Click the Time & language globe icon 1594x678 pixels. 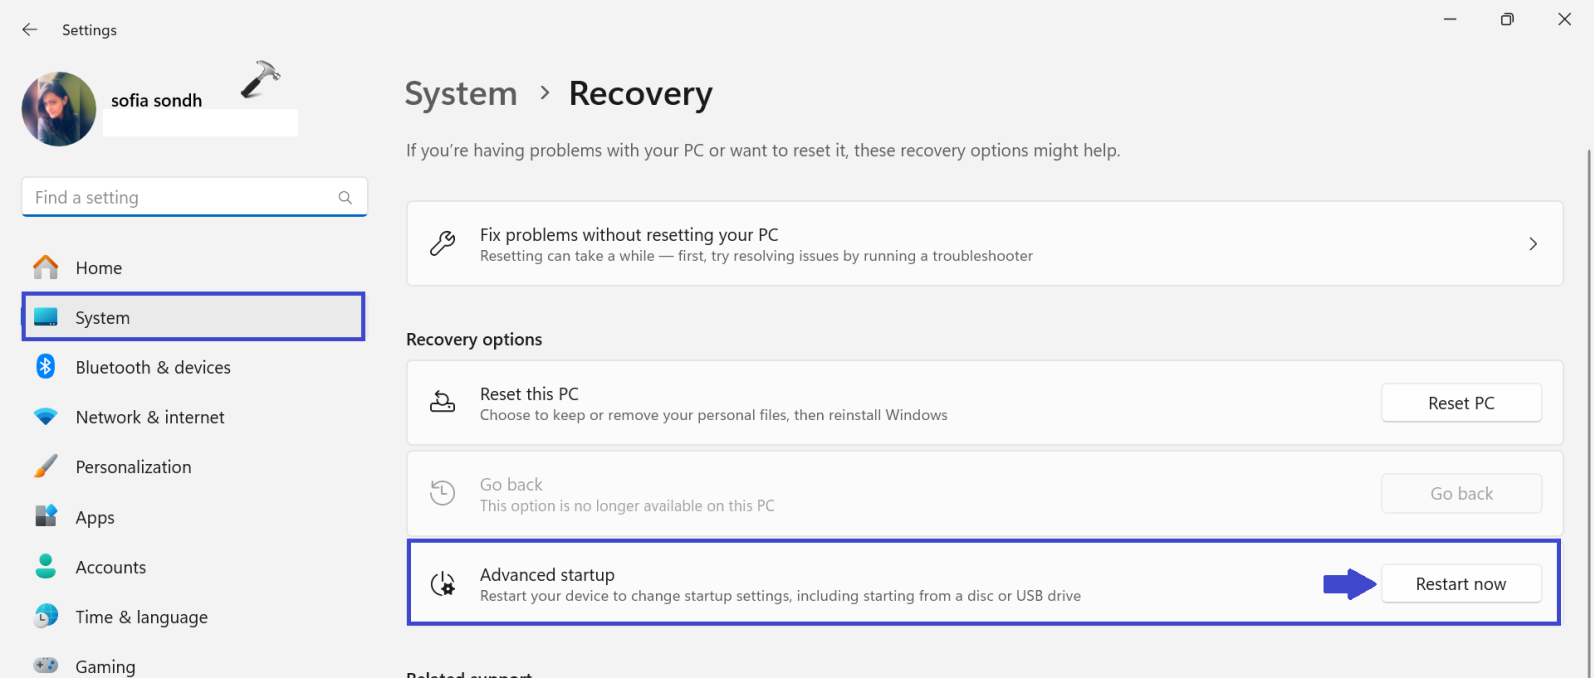click(46, 617)
